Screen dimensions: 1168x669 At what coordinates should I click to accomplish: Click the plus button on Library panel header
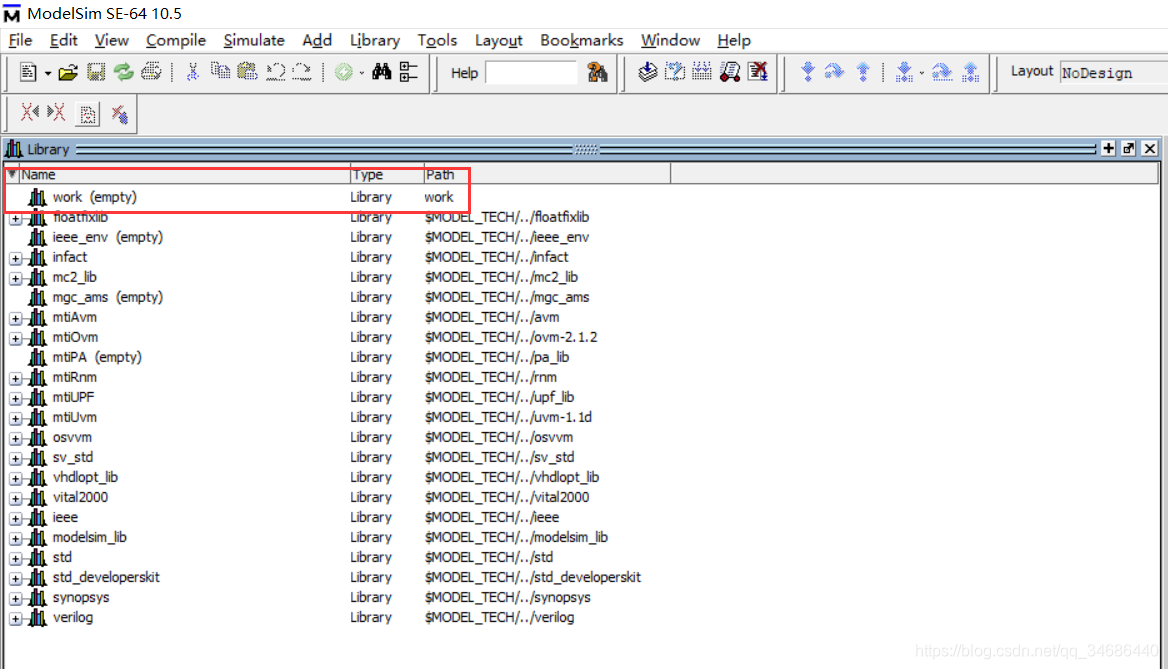click(x=1108, y=148)
